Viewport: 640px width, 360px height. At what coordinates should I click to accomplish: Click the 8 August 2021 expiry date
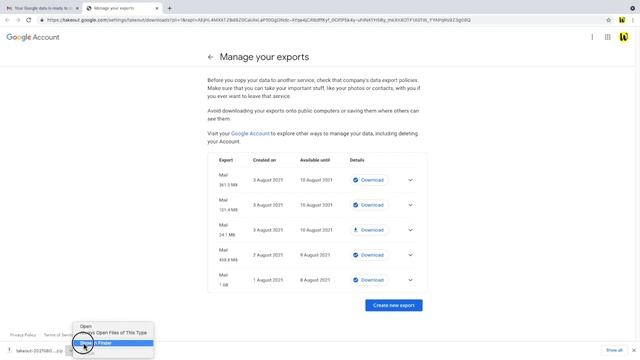click(x=315, y=280)
